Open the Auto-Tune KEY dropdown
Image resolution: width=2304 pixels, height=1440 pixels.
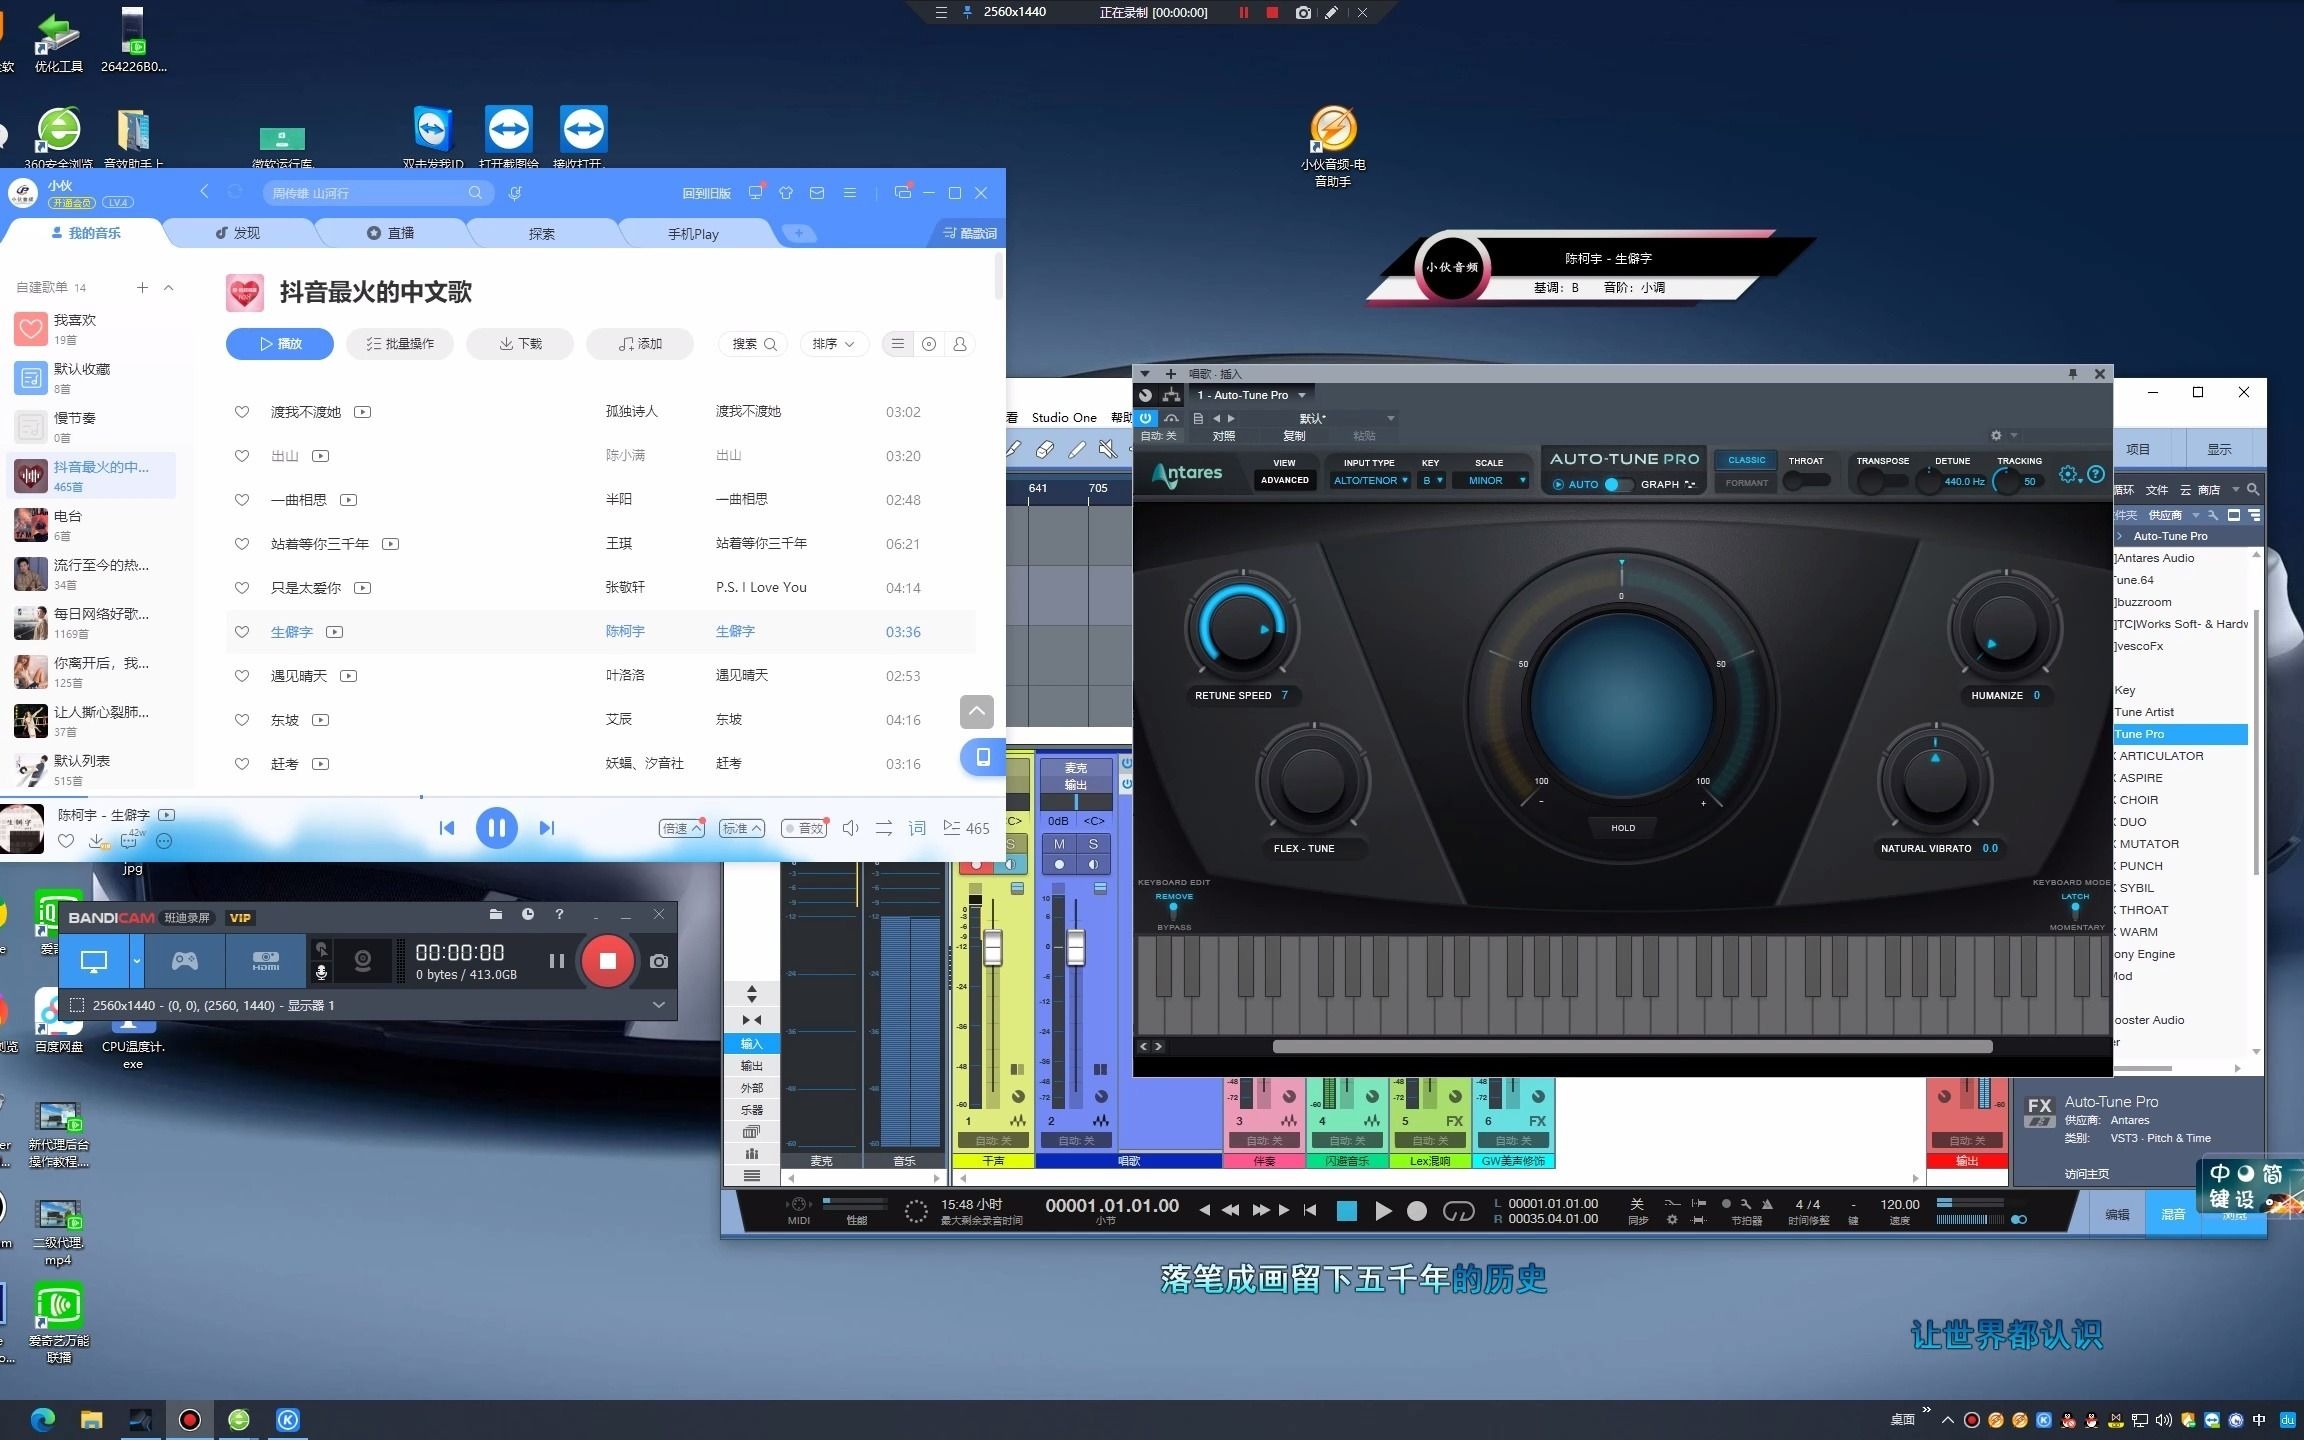[x=1432, y=481]
